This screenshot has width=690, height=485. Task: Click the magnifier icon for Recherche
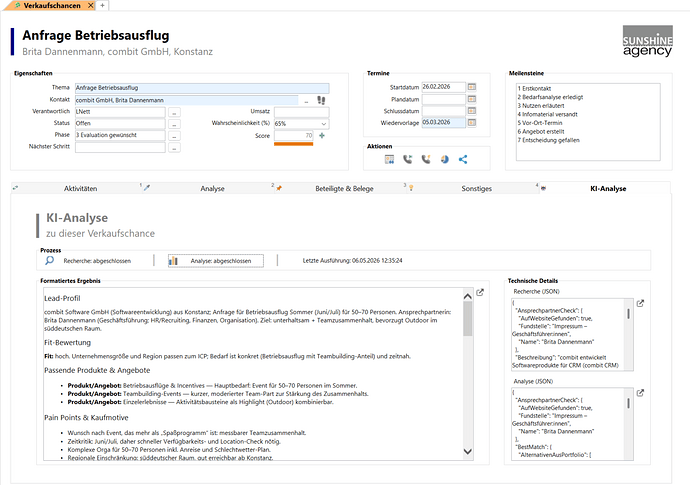(x=50, y=261)
